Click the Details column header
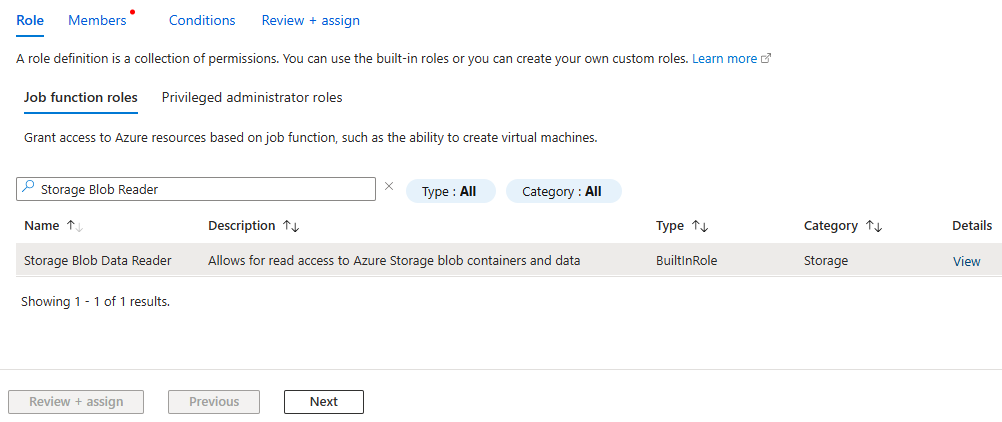1002x422 pixels. click(x=972, y=226)
